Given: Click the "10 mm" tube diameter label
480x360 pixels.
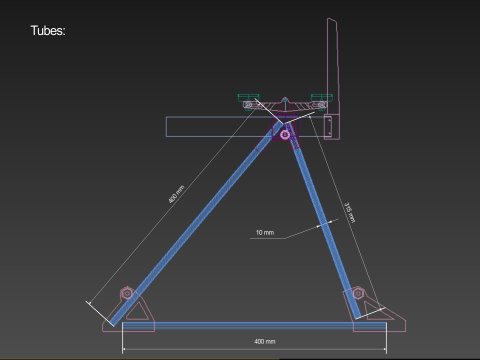Looking at the screenshot, I should point(265,232).
